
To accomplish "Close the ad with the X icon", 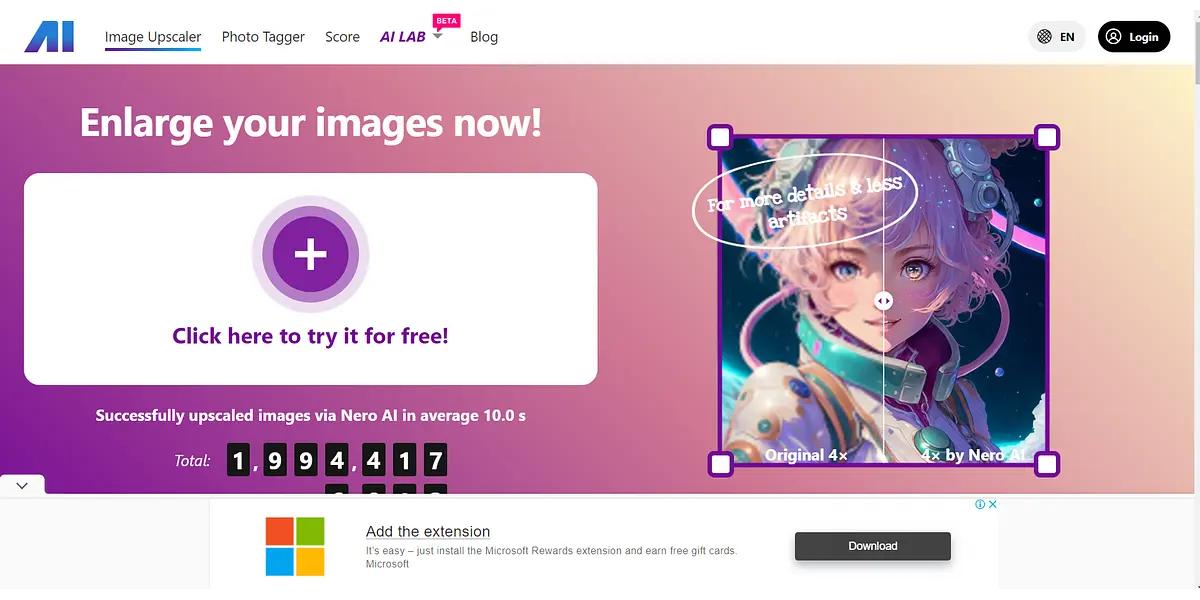I will [993, 504].
